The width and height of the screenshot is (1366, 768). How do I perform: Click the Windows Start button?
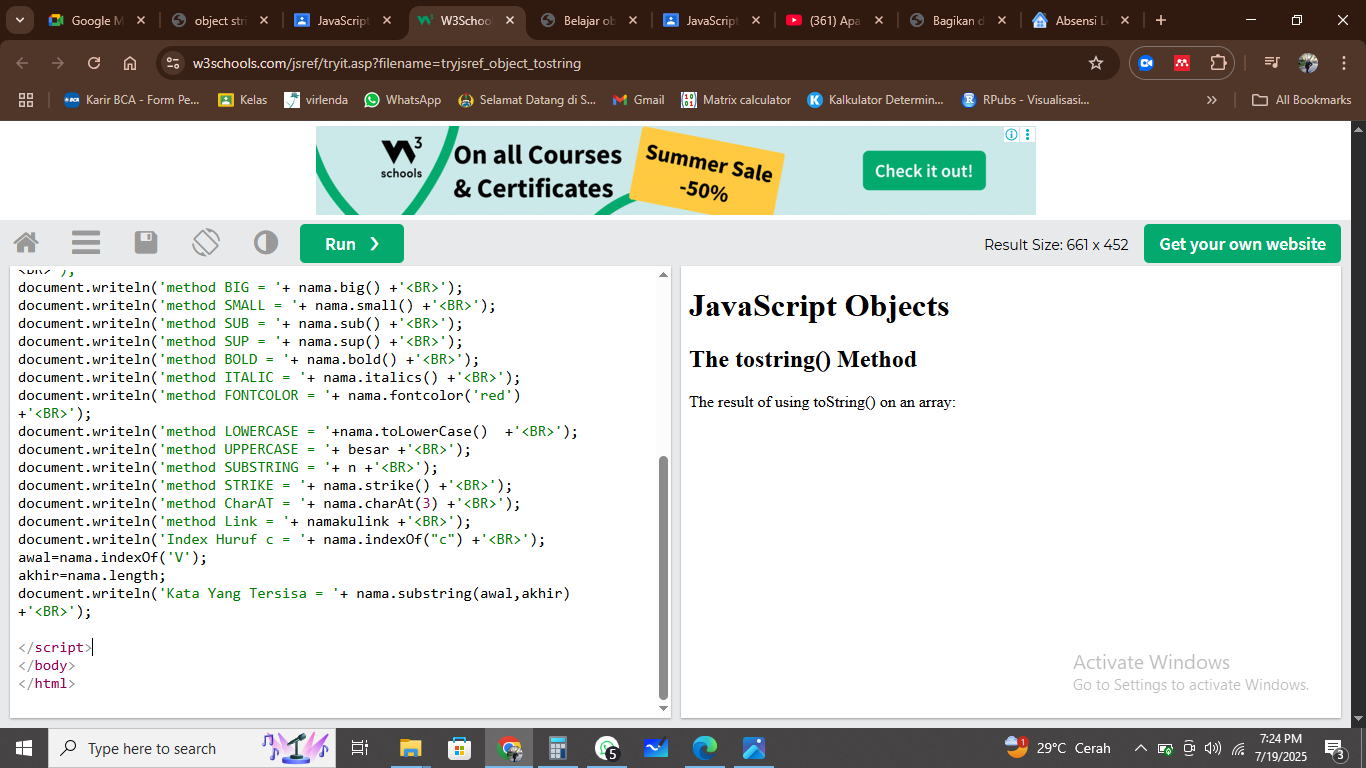(23, 748)
